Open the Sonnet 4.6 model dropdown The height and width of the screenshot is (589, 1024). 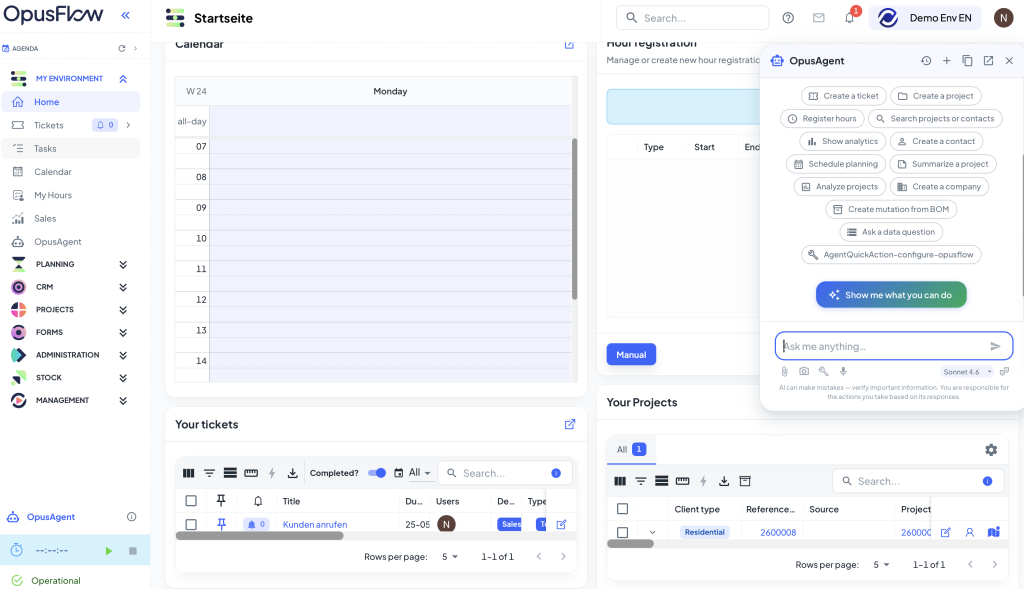[967, 372]
